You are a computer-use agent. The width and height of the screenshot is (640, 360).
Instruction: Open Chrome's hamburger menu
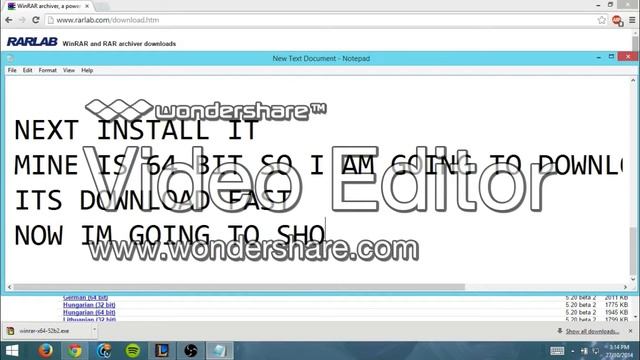click(x=632, y=20)
